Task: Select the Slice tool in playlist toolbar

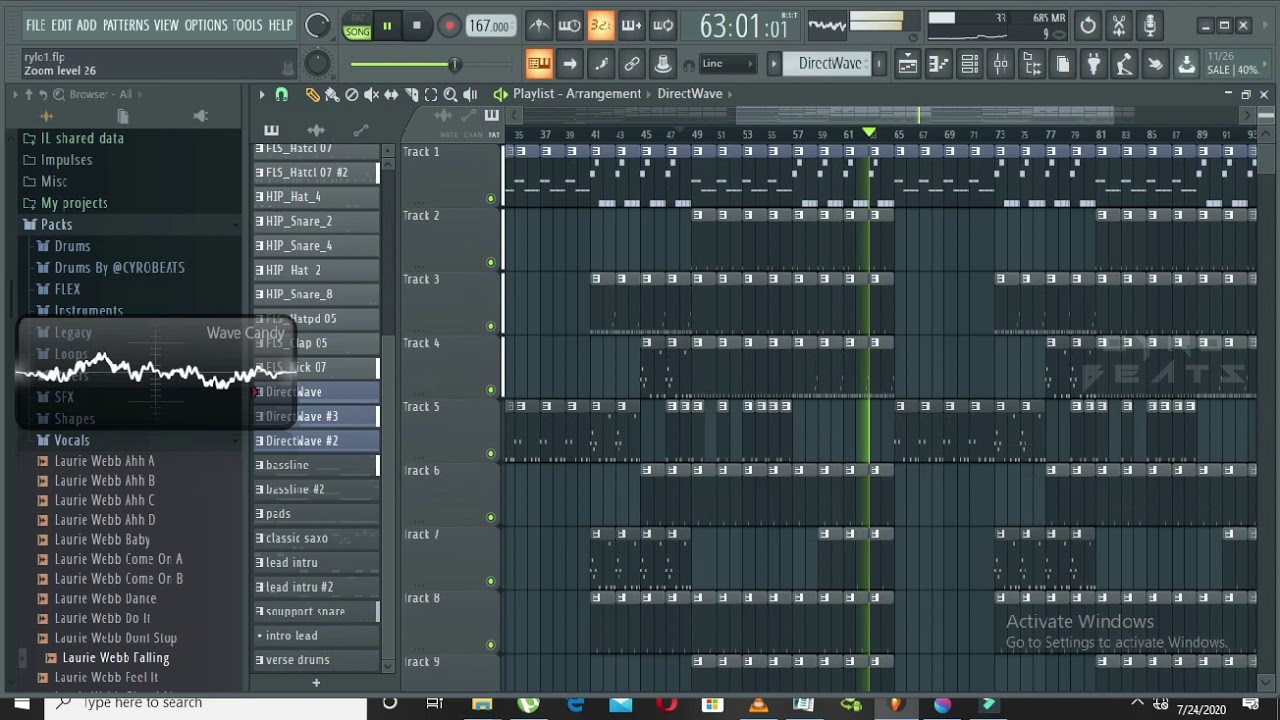Action: 411,94
